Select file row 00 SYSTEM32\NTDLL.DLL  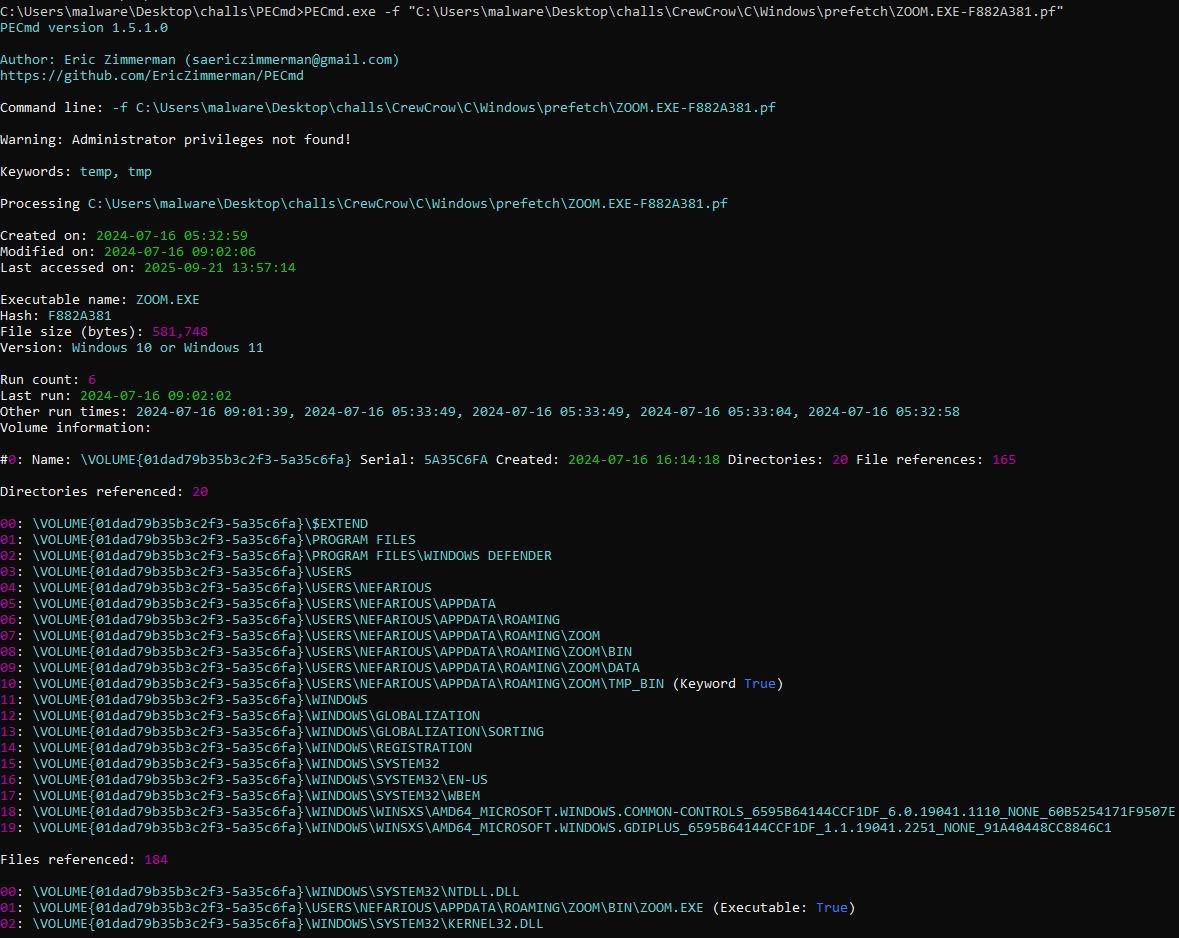point(260,892)
